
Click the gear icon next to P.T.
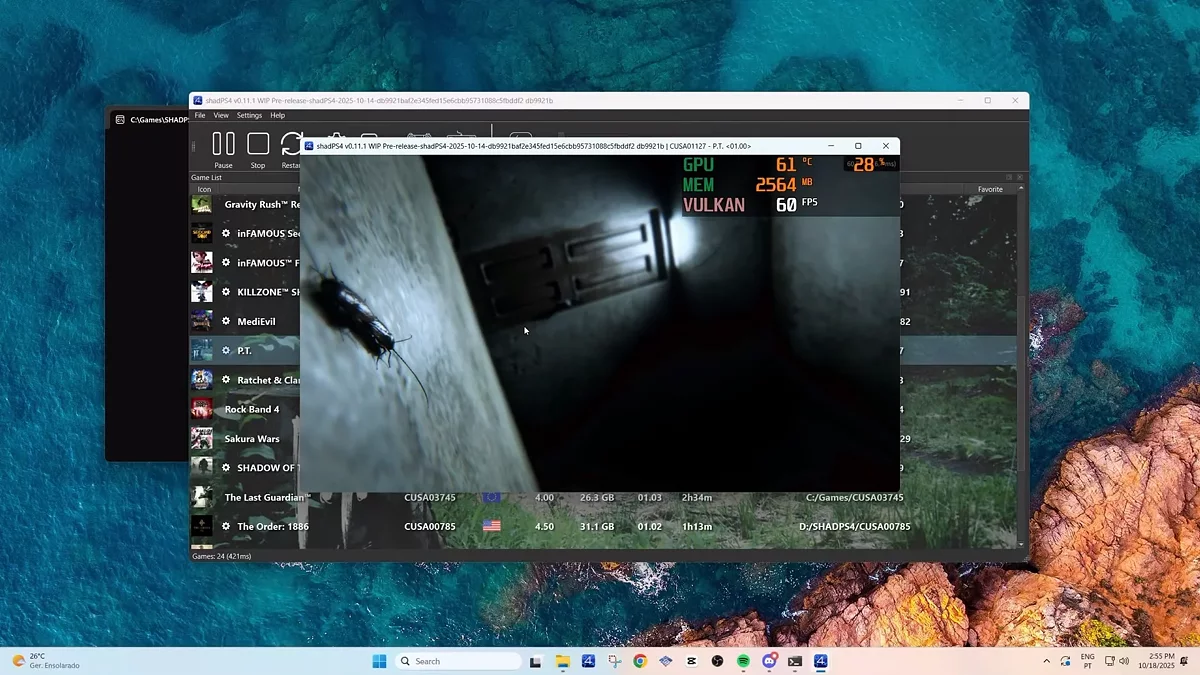226,351
